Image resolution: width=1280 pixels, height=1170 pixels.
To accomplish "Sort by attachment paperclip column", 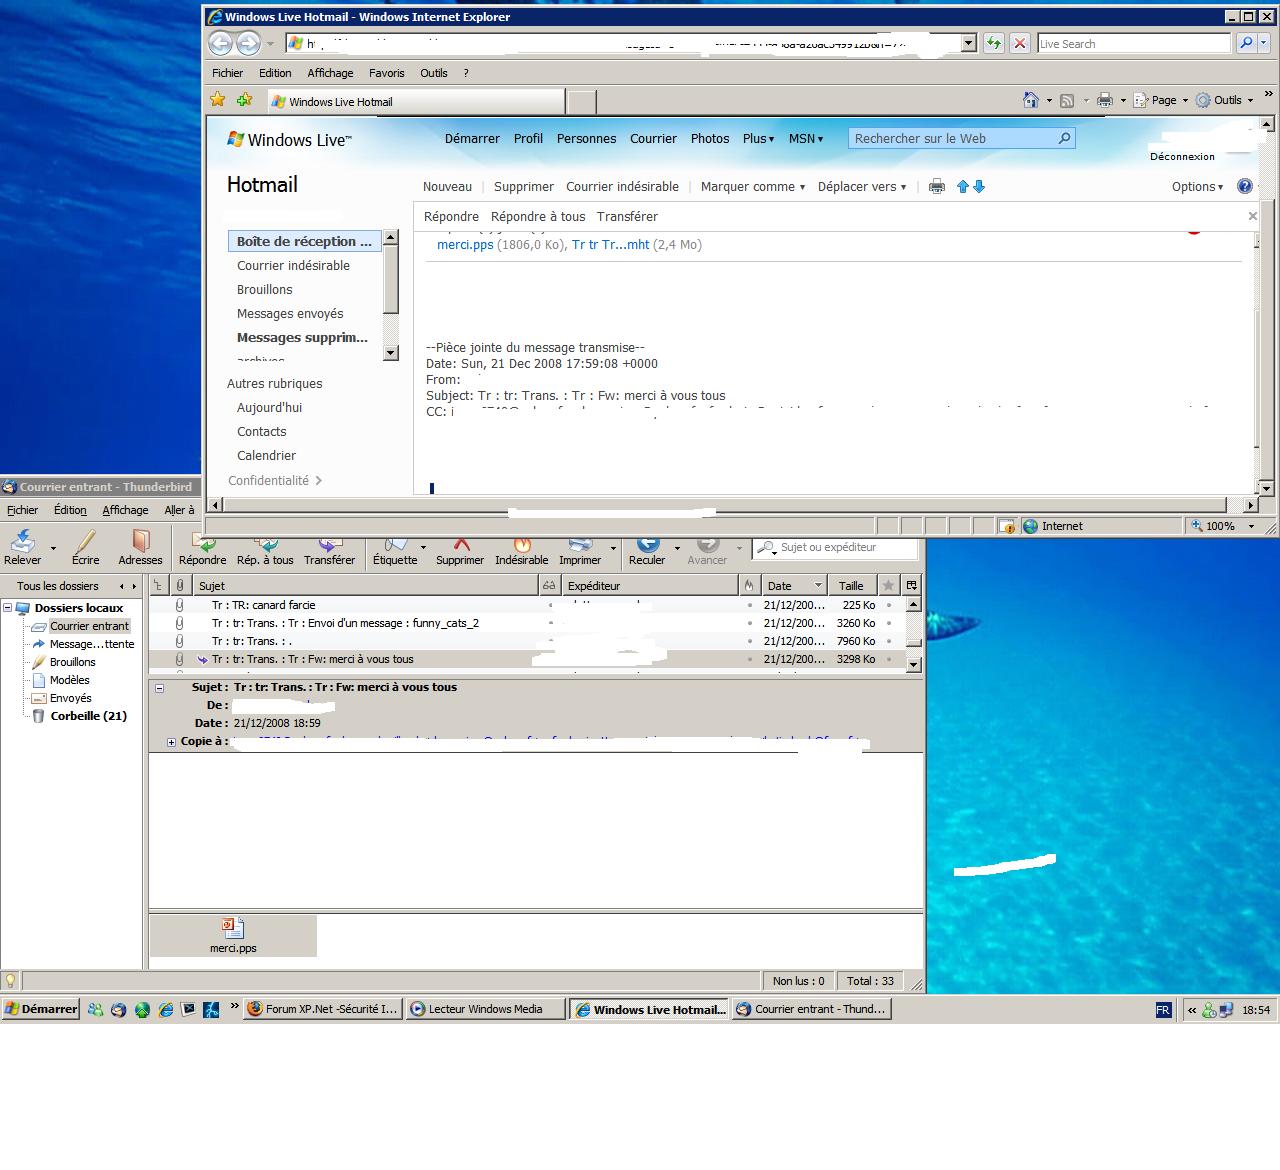I will coord(180,585).
